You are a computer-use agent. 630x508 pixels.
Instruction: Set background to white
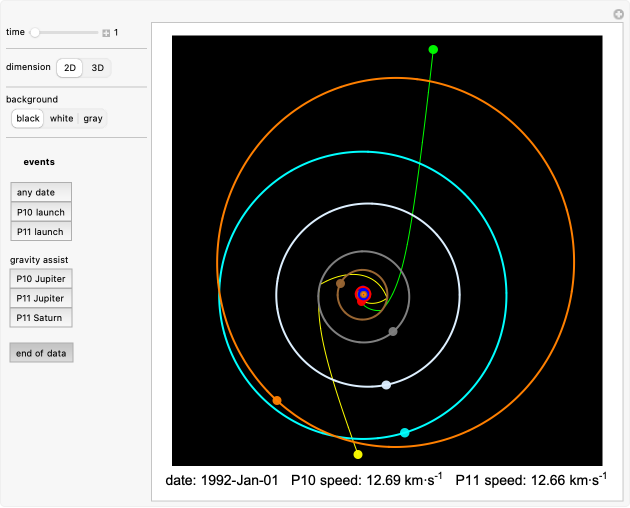pyautogui.click(x=61, y=118)
